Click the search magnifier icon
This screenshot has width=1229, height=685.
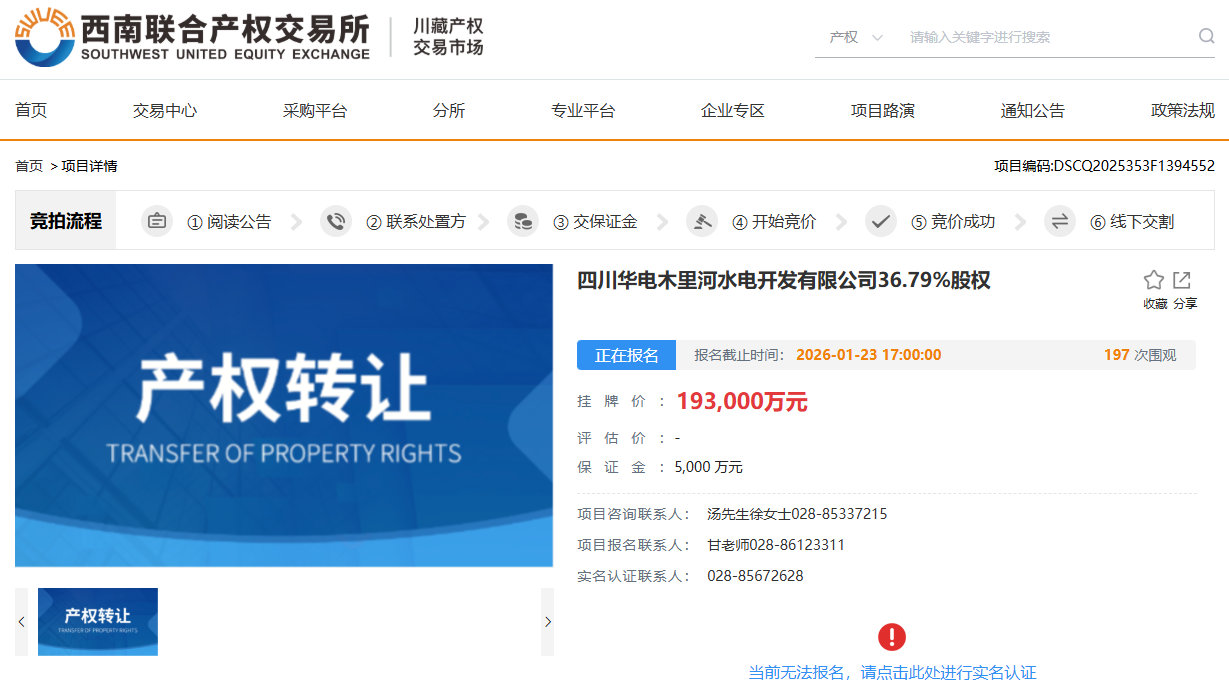coord(1206,37)
